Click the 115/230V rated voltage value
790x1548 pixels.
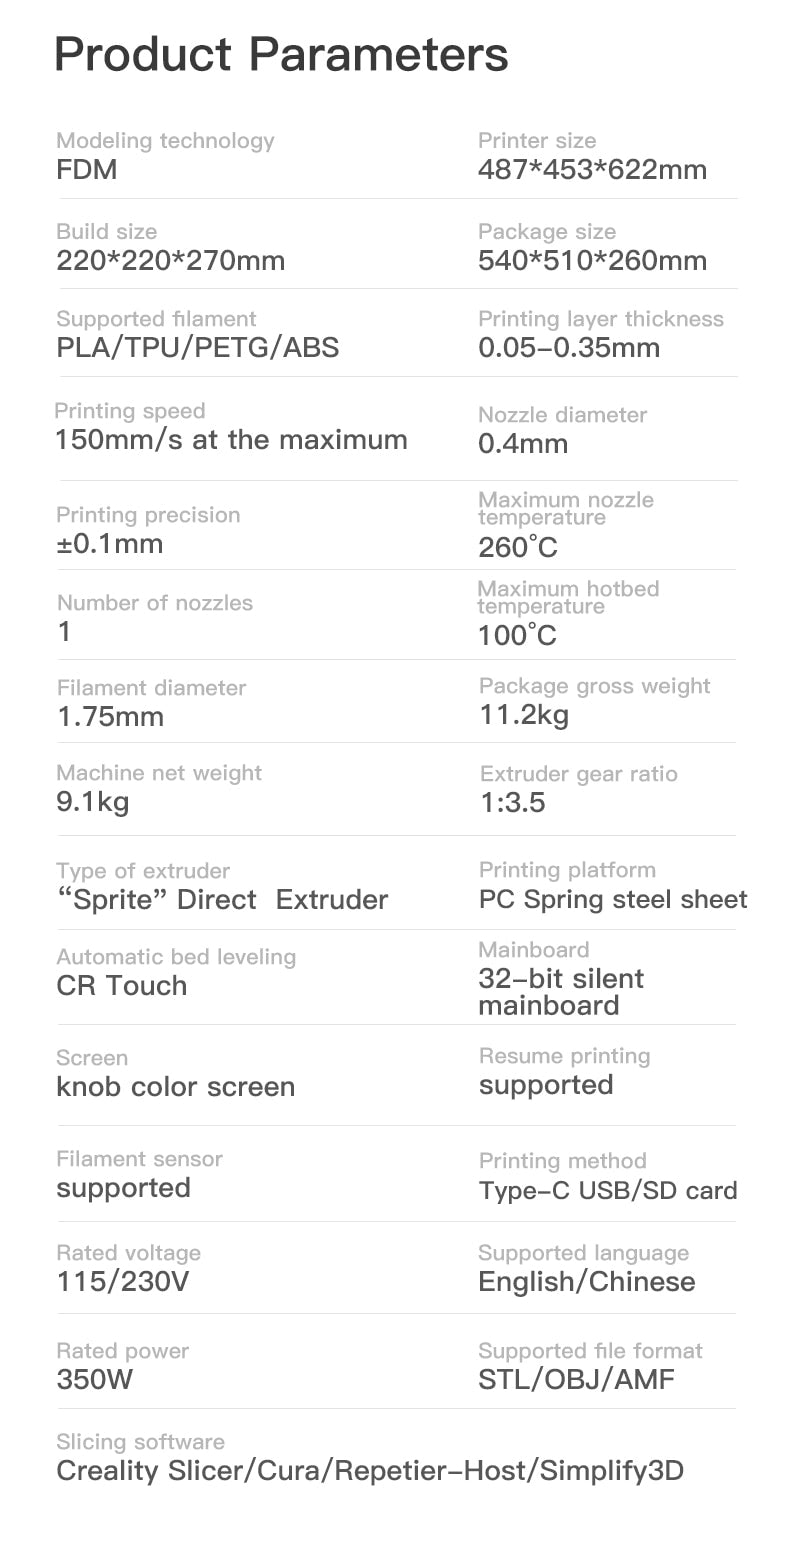pos(122,1282)
